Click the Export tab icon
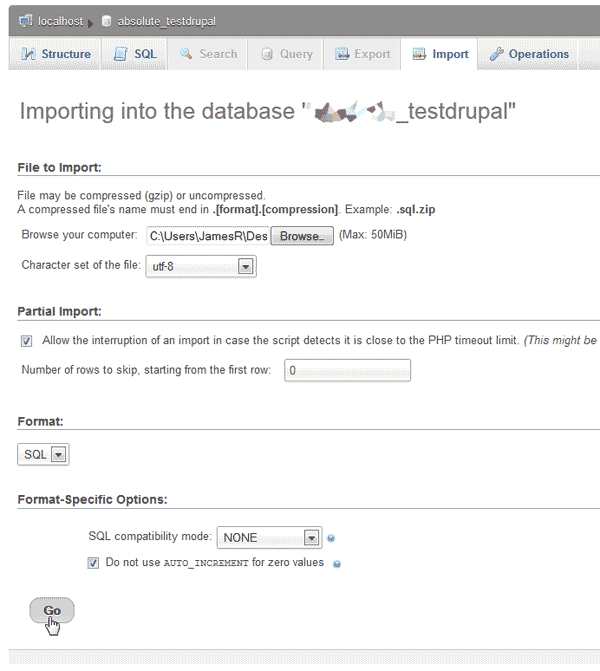 342,54
